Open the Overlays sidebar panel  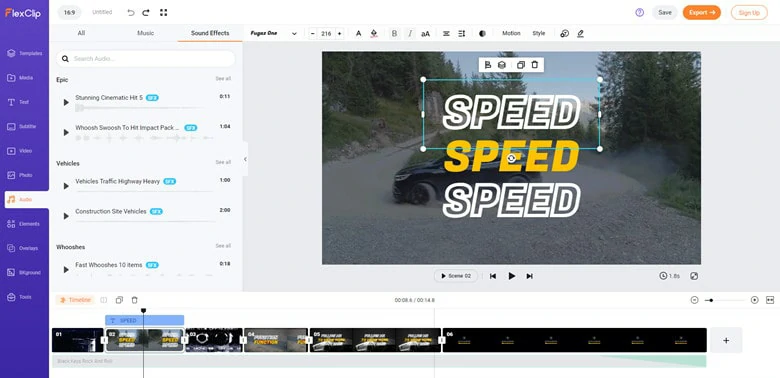tap(24, 248)
